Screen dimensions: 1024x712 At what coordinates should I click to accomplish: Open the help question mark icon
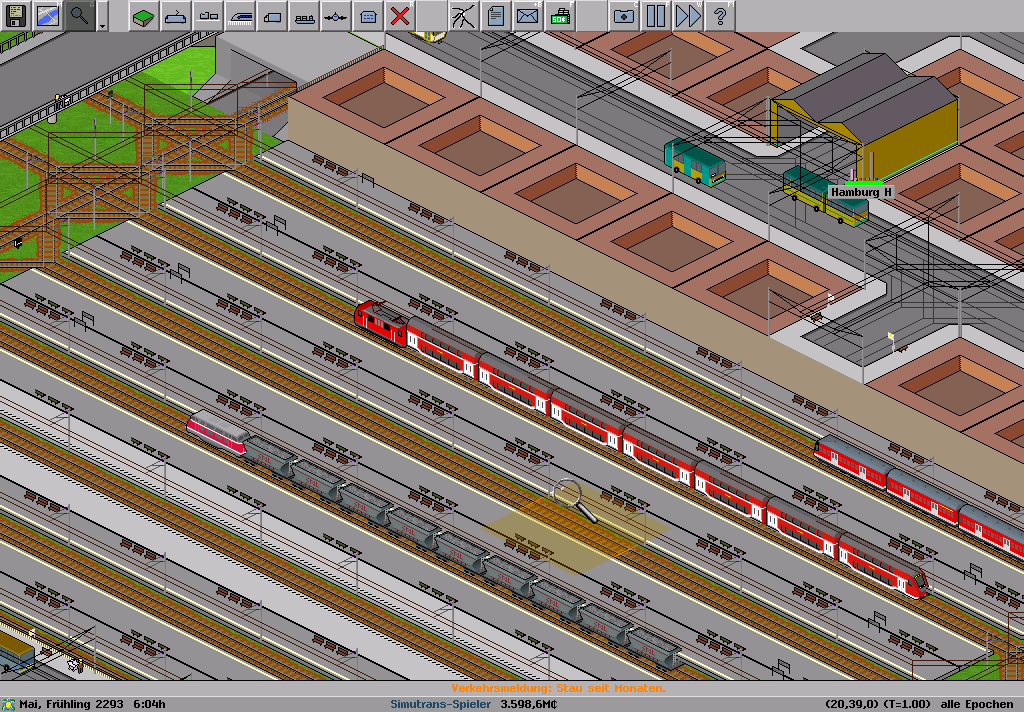pos(719,16)
